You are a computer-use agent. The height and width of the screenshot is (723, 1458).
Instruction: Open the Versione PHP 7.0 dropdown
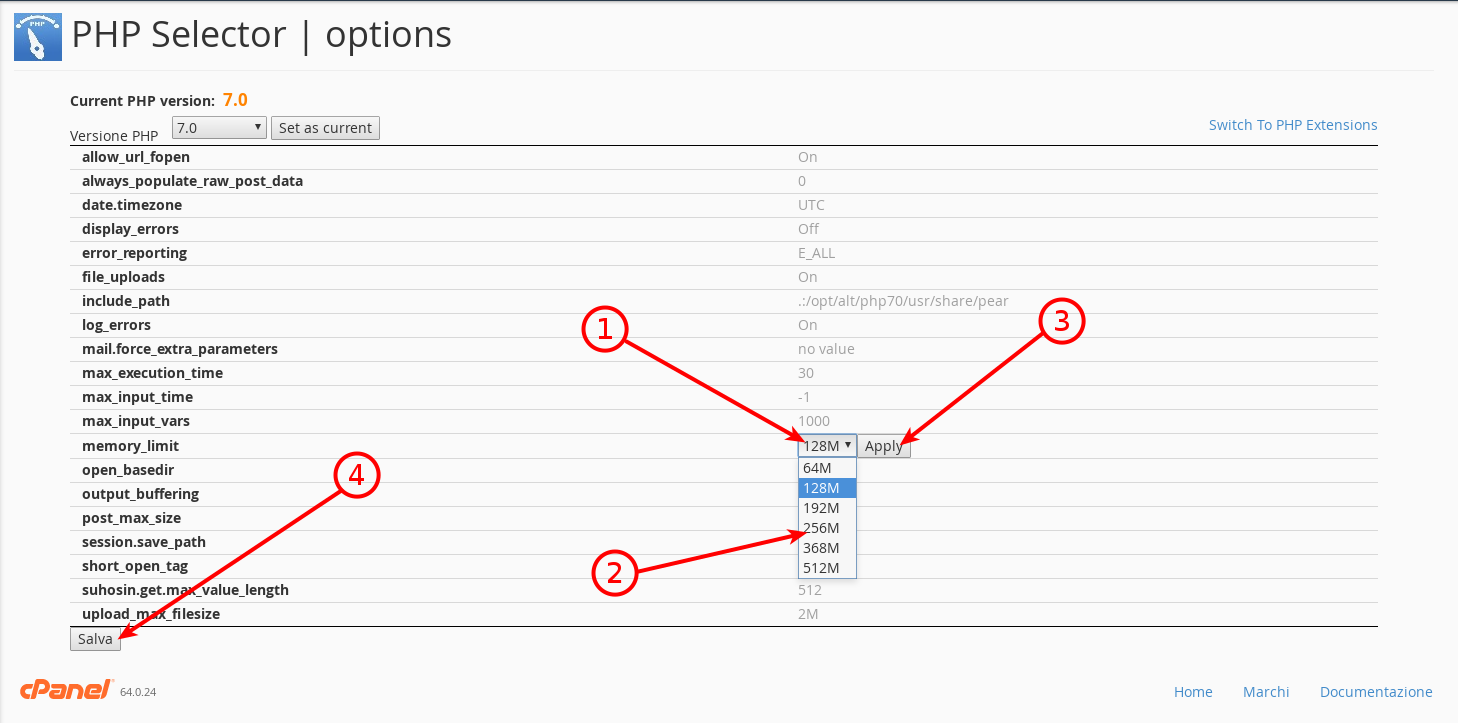tap(219, 128)
